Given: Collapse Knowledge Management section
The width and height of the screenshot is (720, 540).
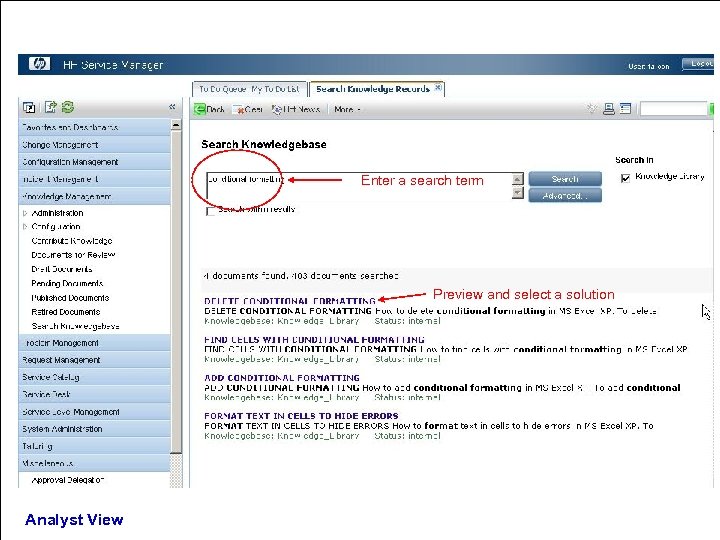Looking at the screenshot, I should click(95, 196).
